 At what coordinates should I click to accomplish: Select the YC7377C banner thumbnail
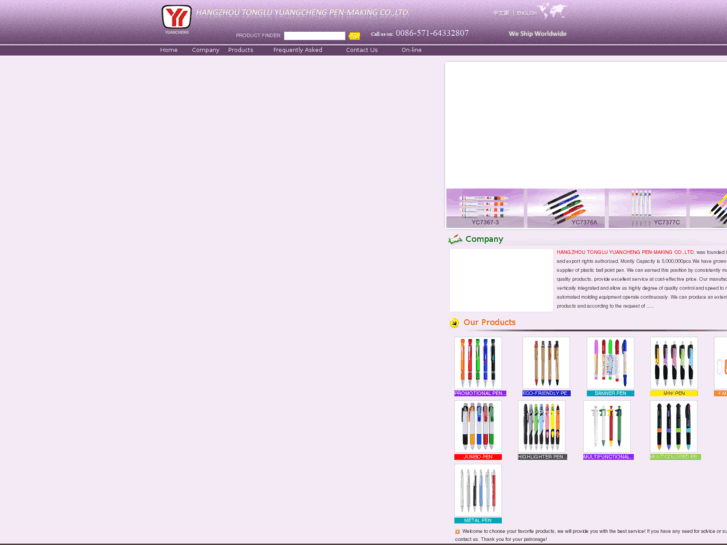coord(648,208)
